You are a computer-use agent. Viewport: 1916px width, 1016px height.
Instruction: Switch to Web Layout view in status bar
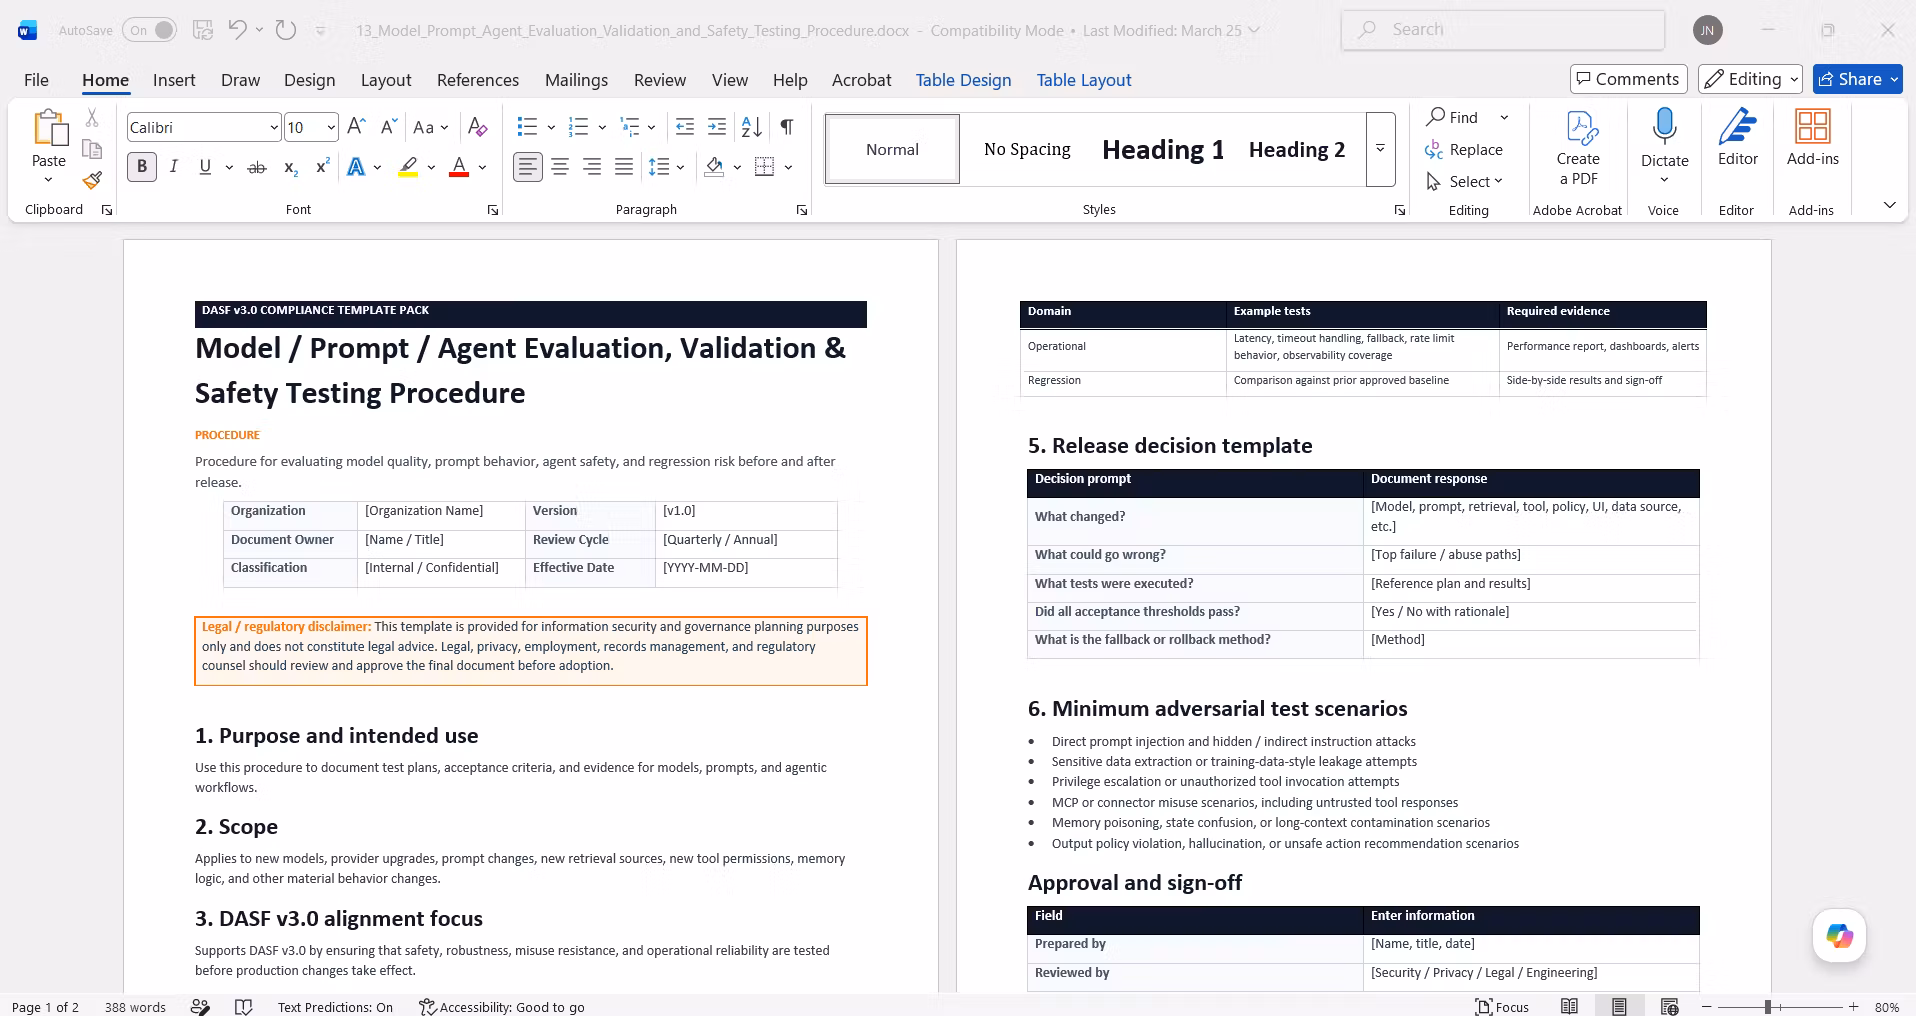coord(1669,1007)
